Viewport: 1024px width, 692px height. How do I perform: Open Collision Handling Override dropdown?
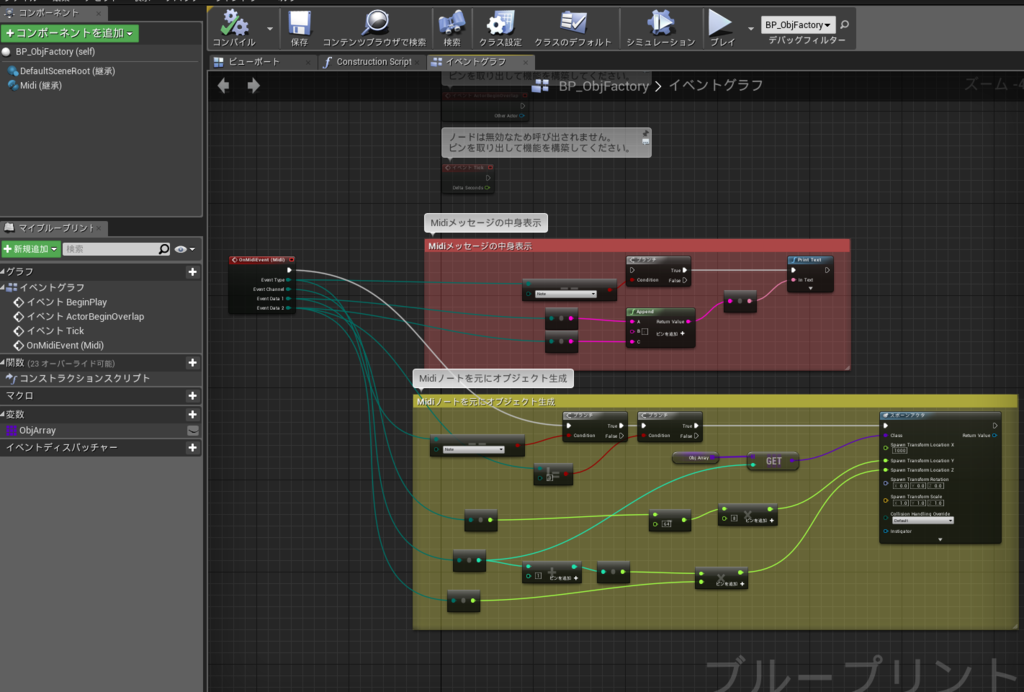pyautogui.click(x=923, y=520)
